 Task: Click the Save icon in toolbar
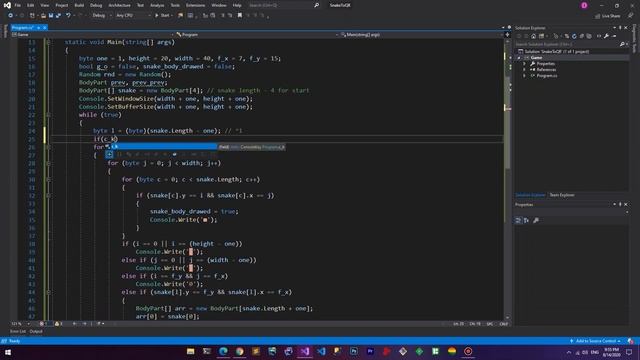click(51, 16)
